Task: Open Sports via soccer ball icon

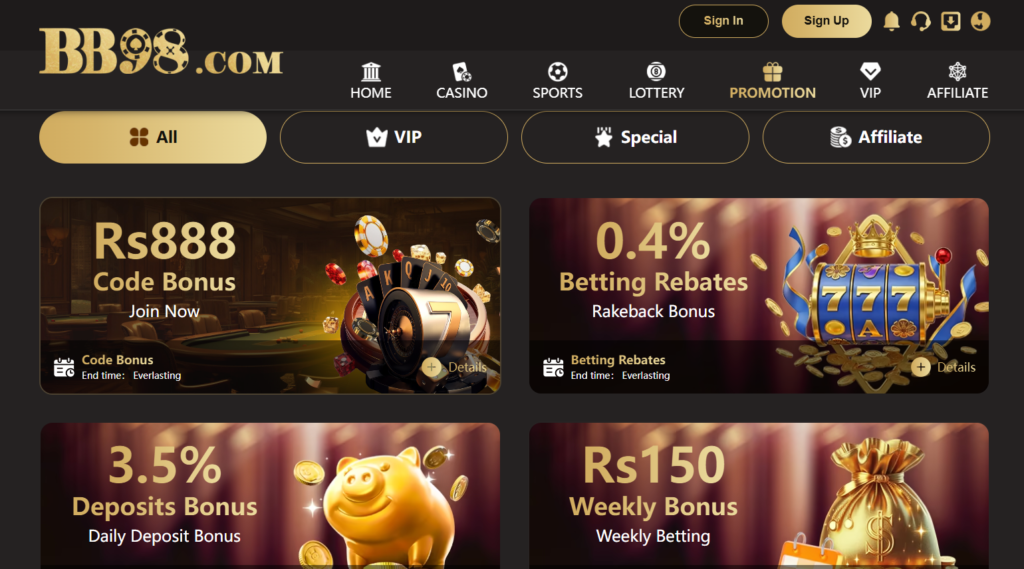Action: point(557,72)
